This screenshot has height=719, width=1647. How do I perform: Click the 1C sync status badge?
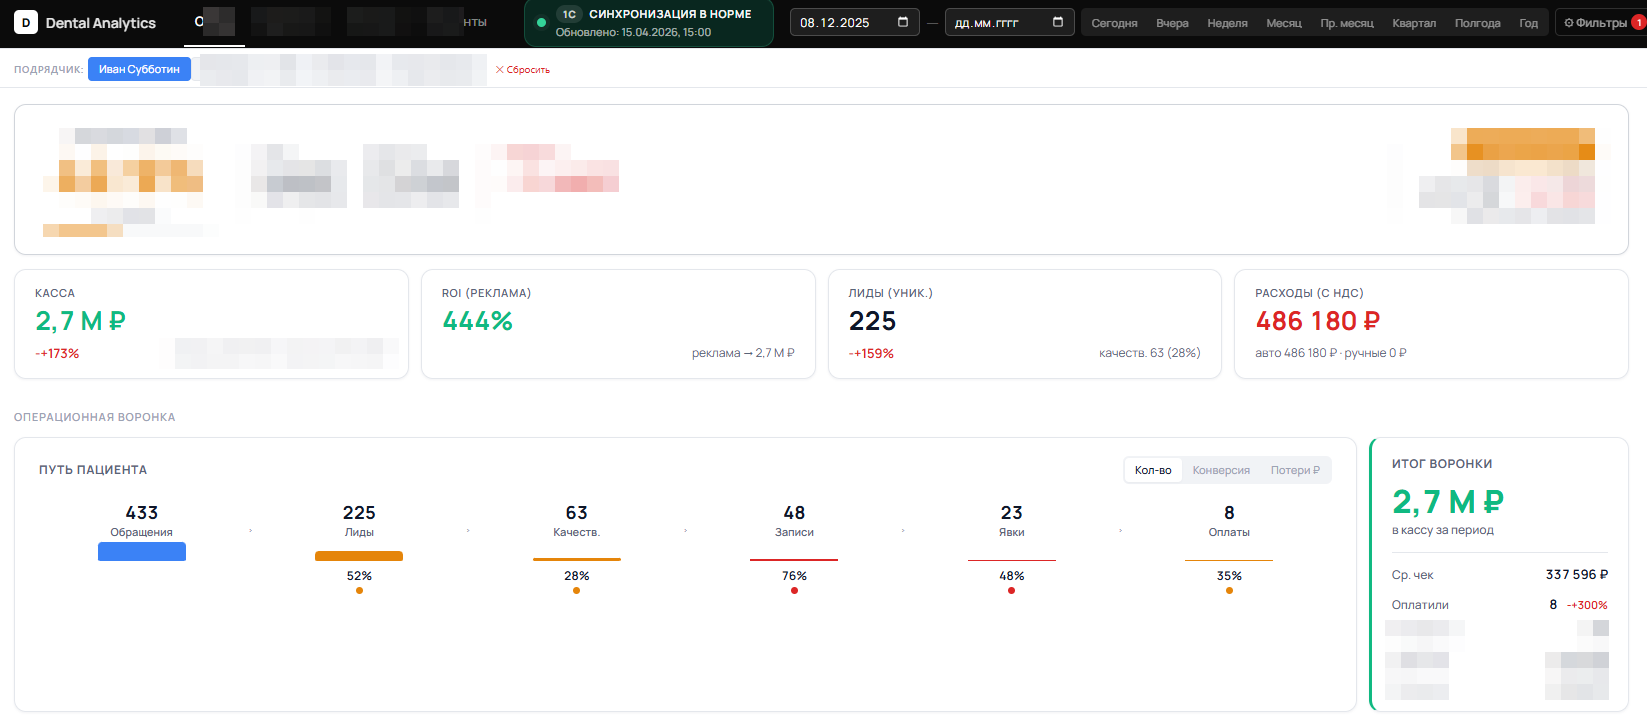(x=569, y=14)
